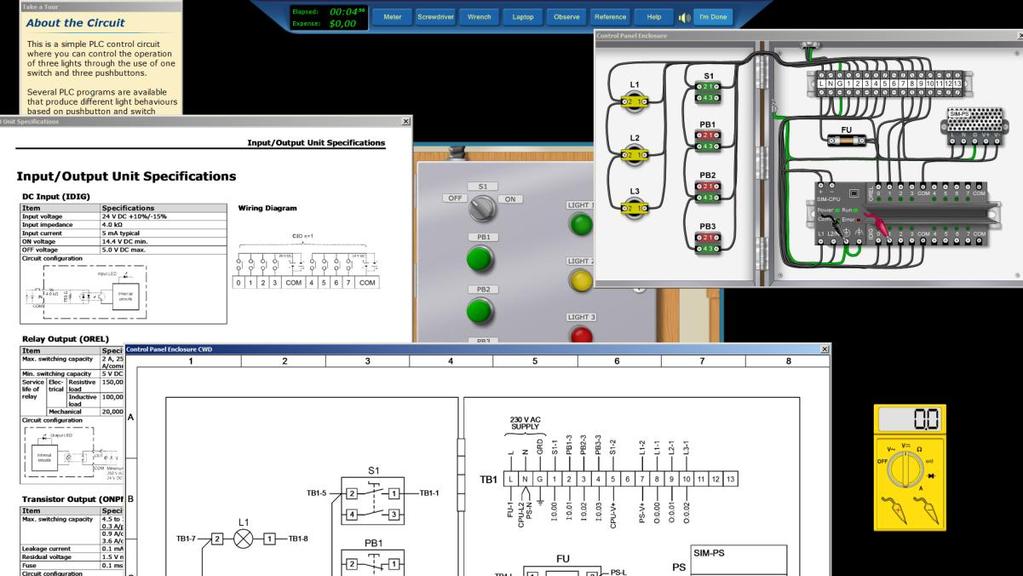1023x576 pixels.
Task: Activate the Observe tool
Action: (566, 17)
